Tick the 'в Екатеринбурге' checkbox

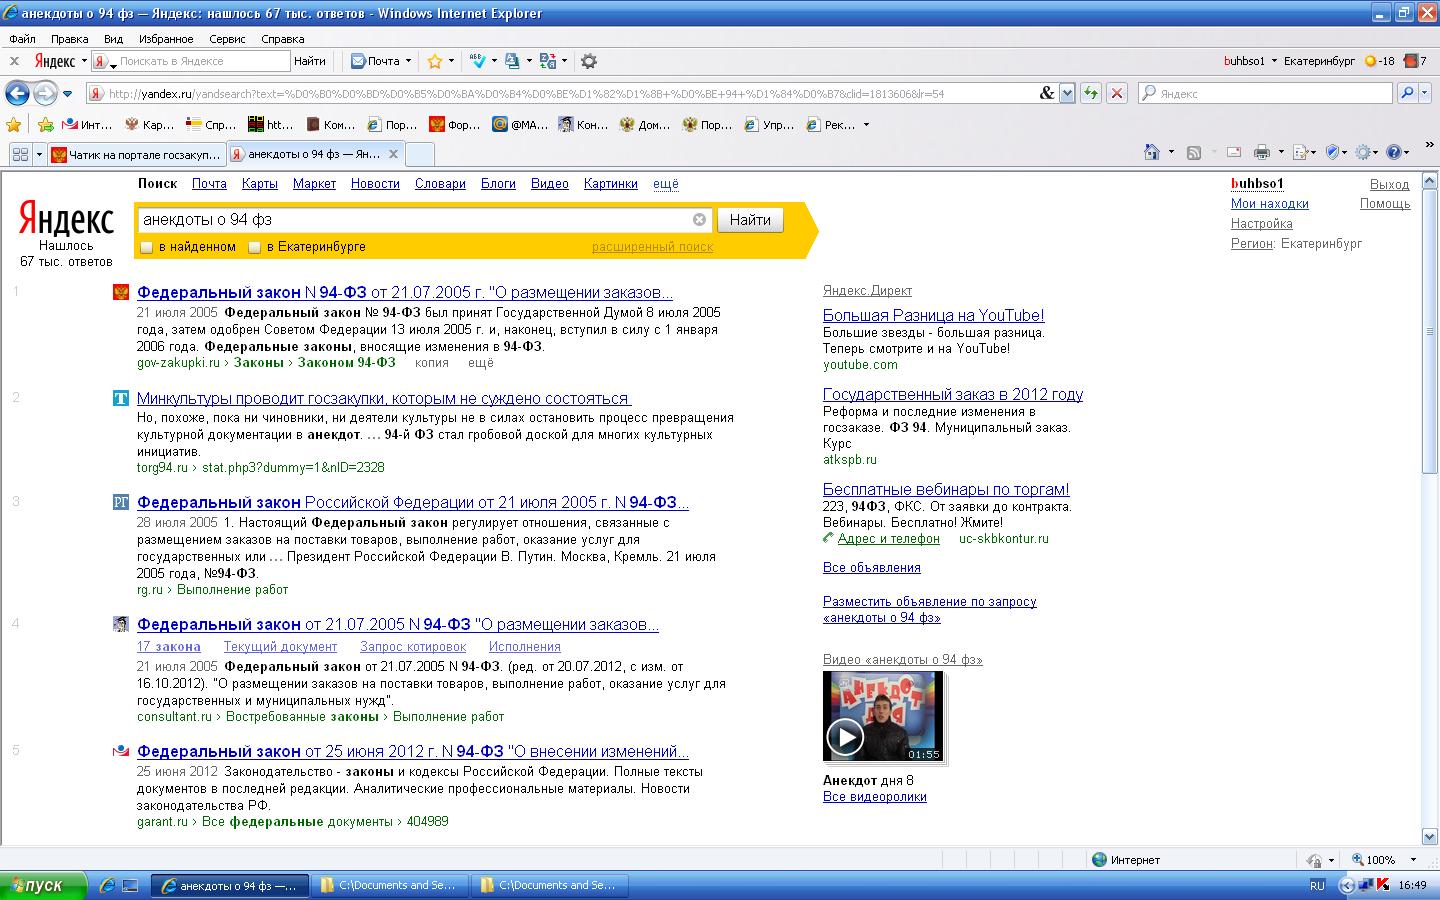pos(254,247)
